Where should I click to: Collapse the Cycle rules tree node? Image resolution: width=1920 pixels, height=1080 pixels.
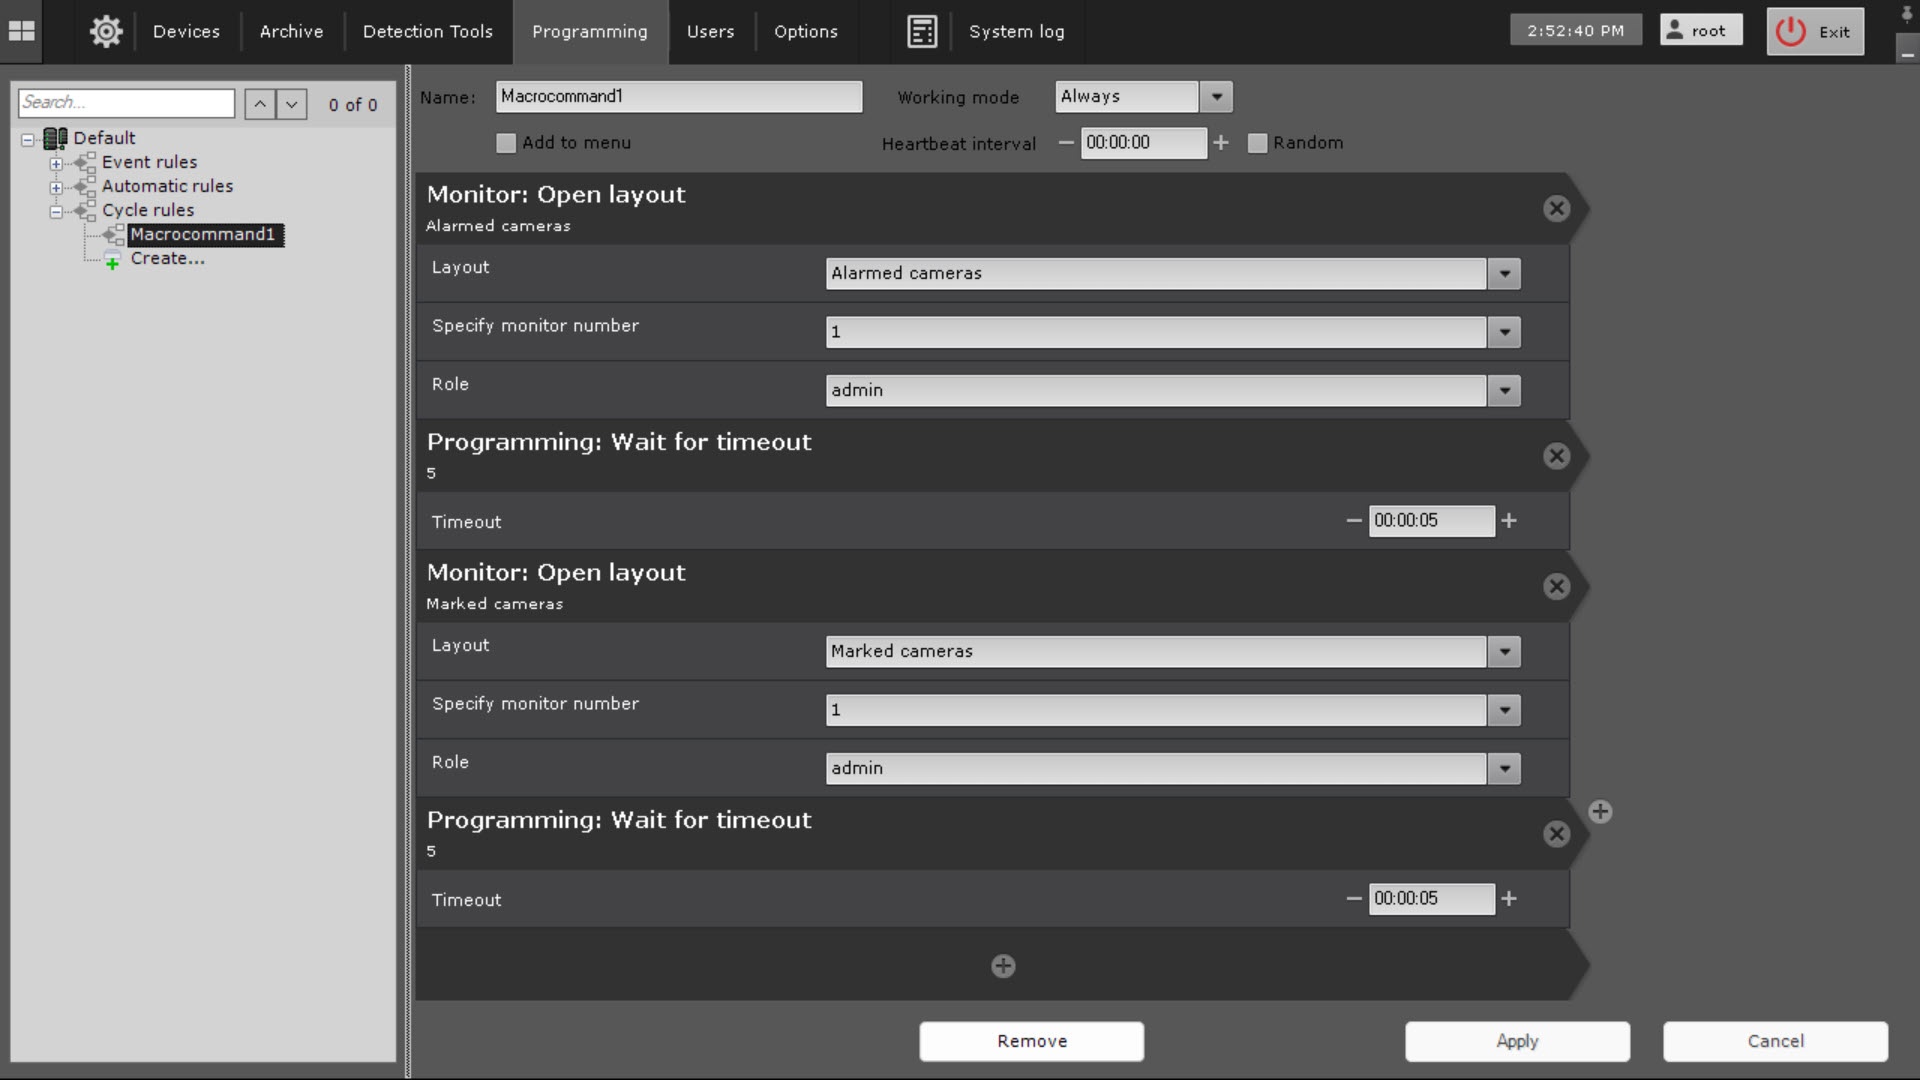[56, 211]
